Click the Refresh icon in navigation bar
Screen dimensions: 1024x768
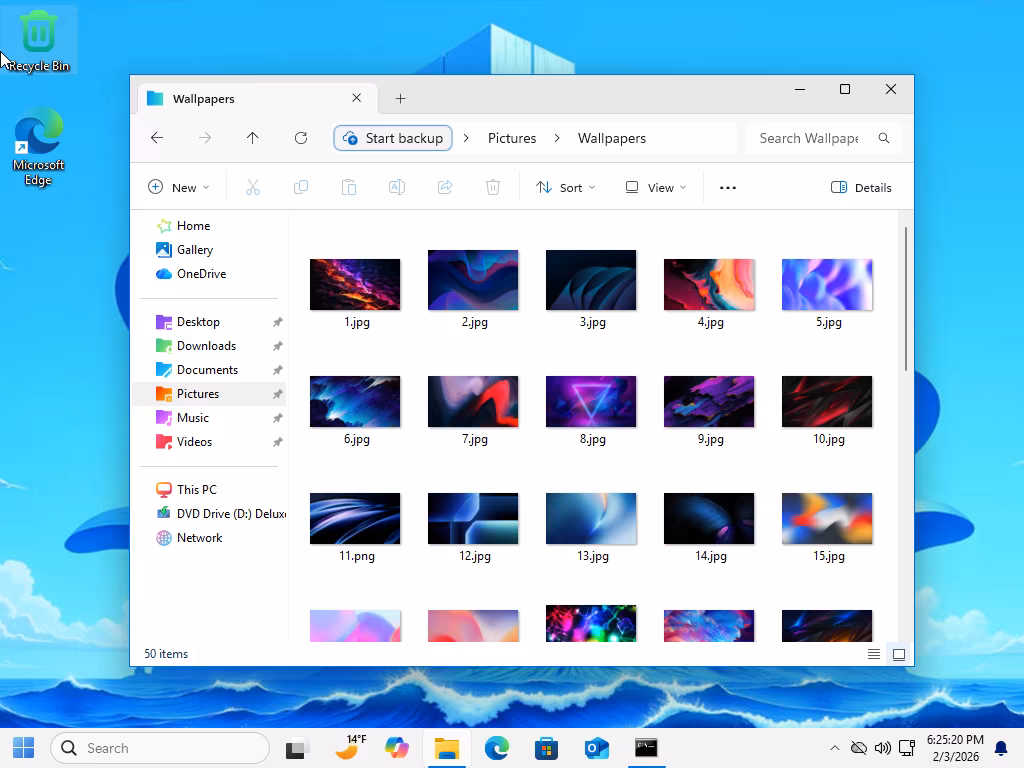pyautogui.click(x=301, y=138)
